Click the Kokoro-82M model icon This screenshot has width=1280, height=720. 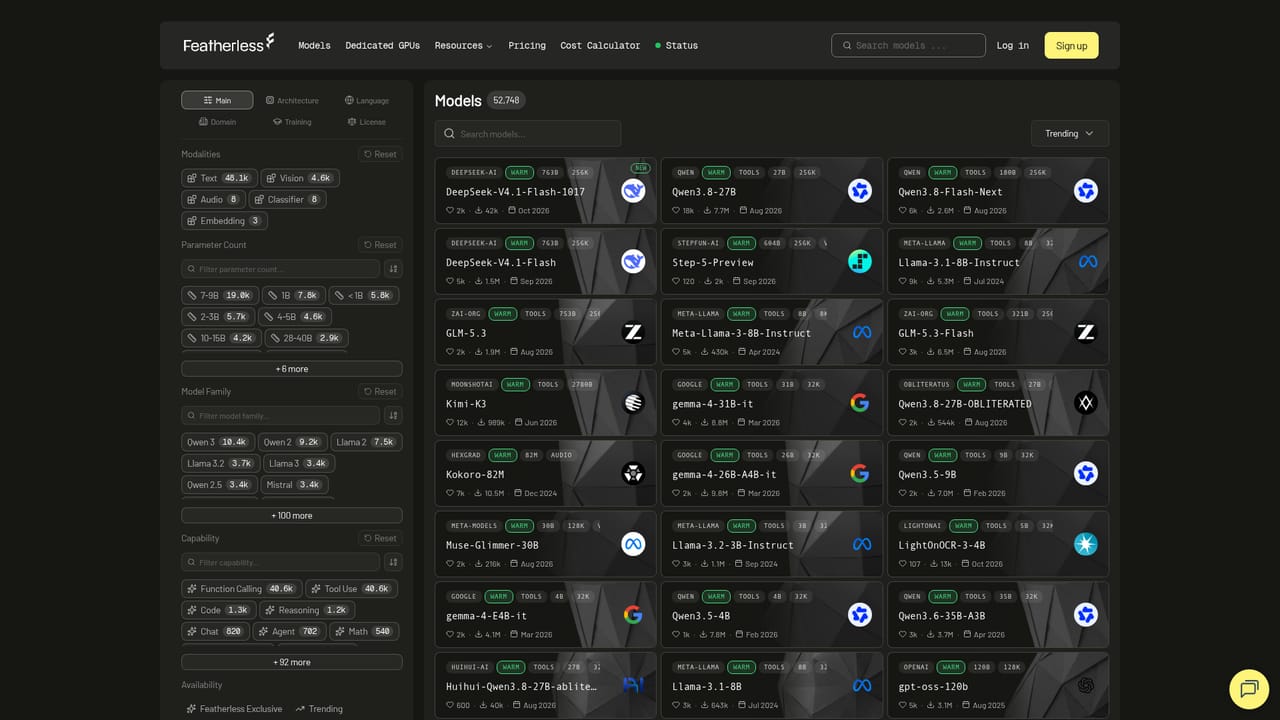tap(633, 473)
